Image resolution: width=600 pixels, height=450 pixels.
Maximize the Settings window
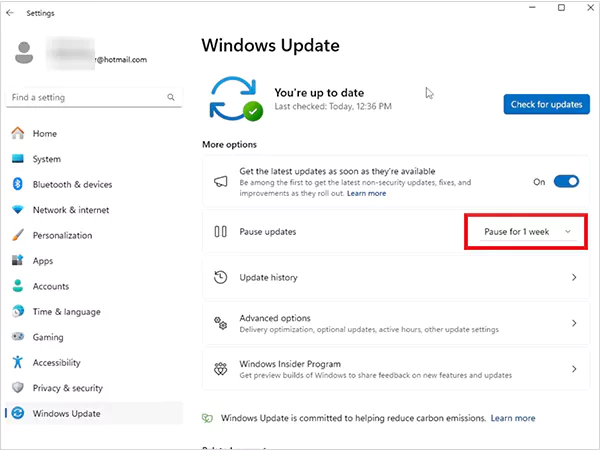(x=561, y=8)
